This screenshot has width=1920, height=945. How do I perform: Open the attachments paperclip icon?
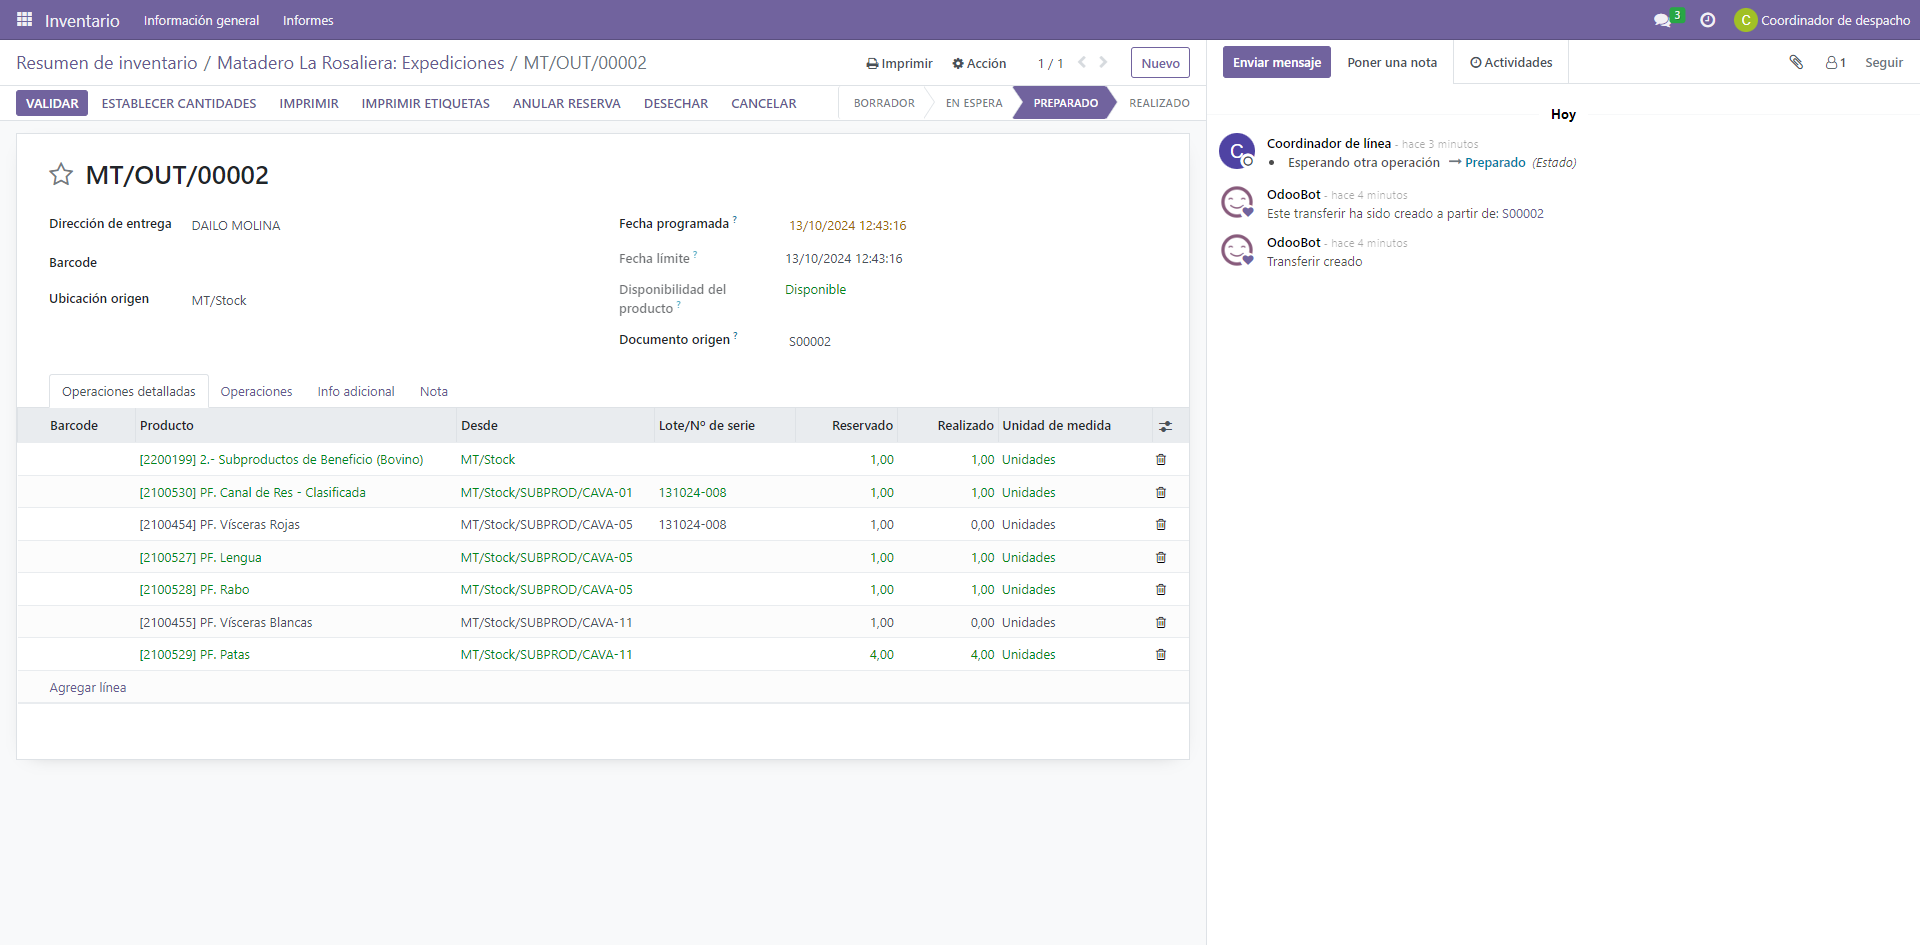[x=1796, y=62]
